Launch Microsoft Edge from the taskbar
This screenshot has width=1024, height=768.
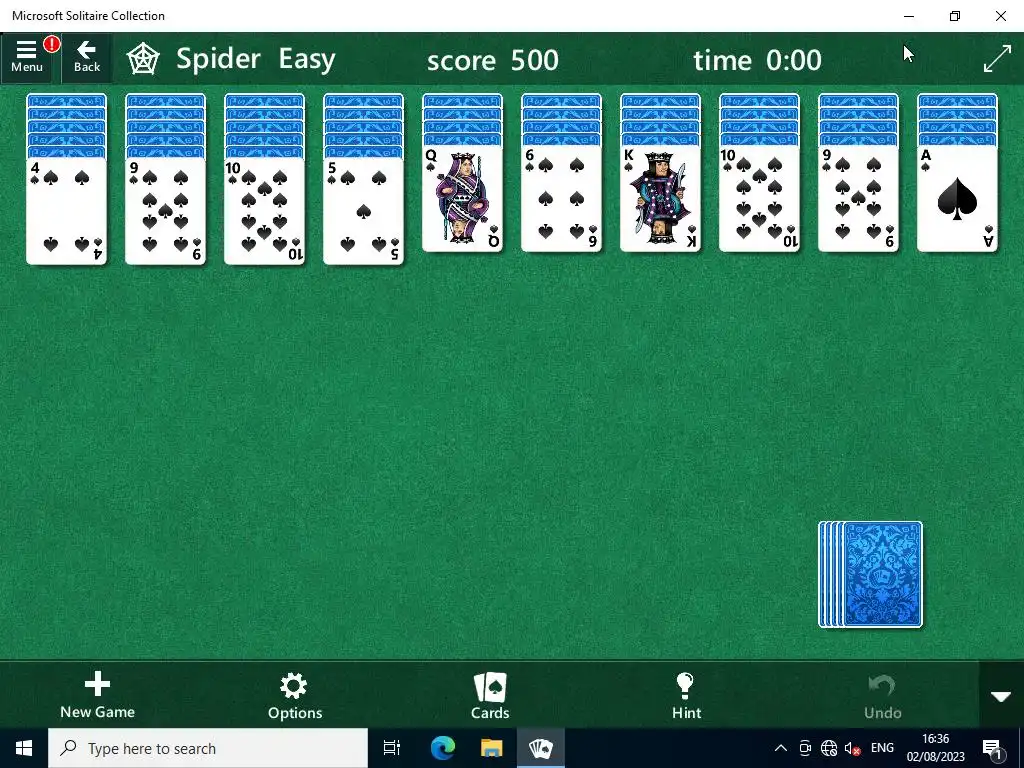coord(442,748)
